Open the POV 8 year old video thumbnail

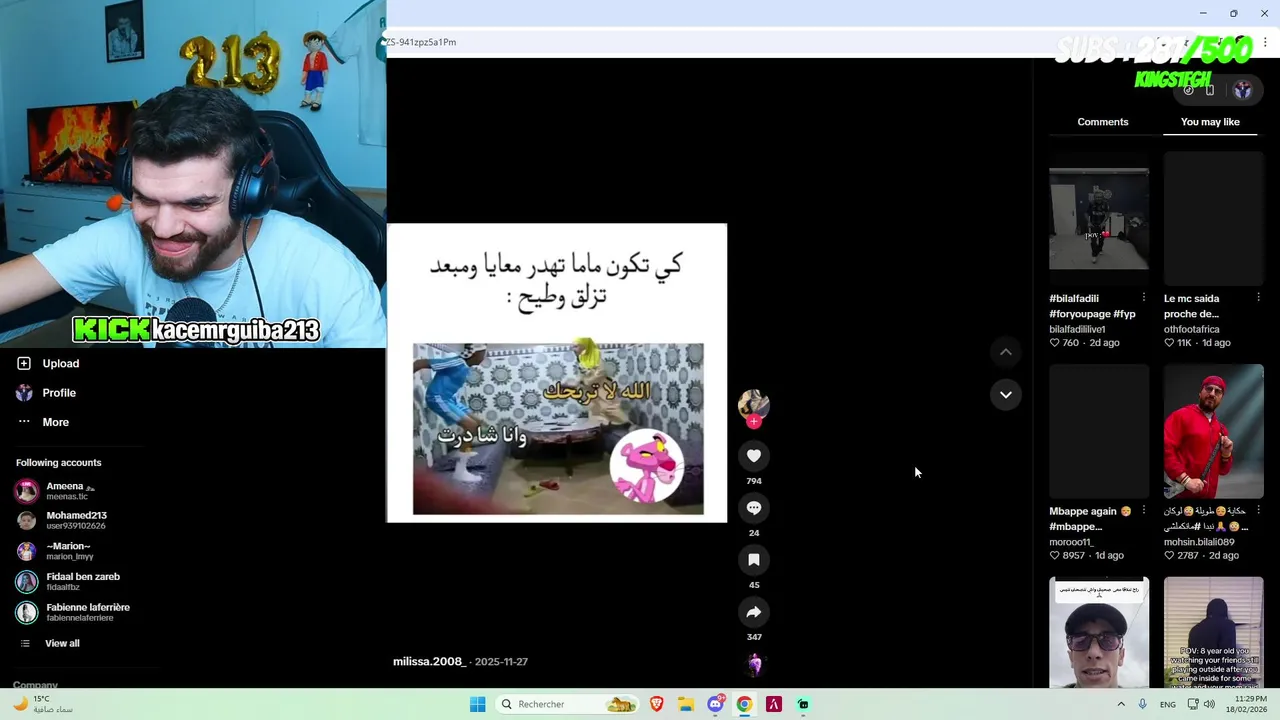click(x=1214, y=633)
